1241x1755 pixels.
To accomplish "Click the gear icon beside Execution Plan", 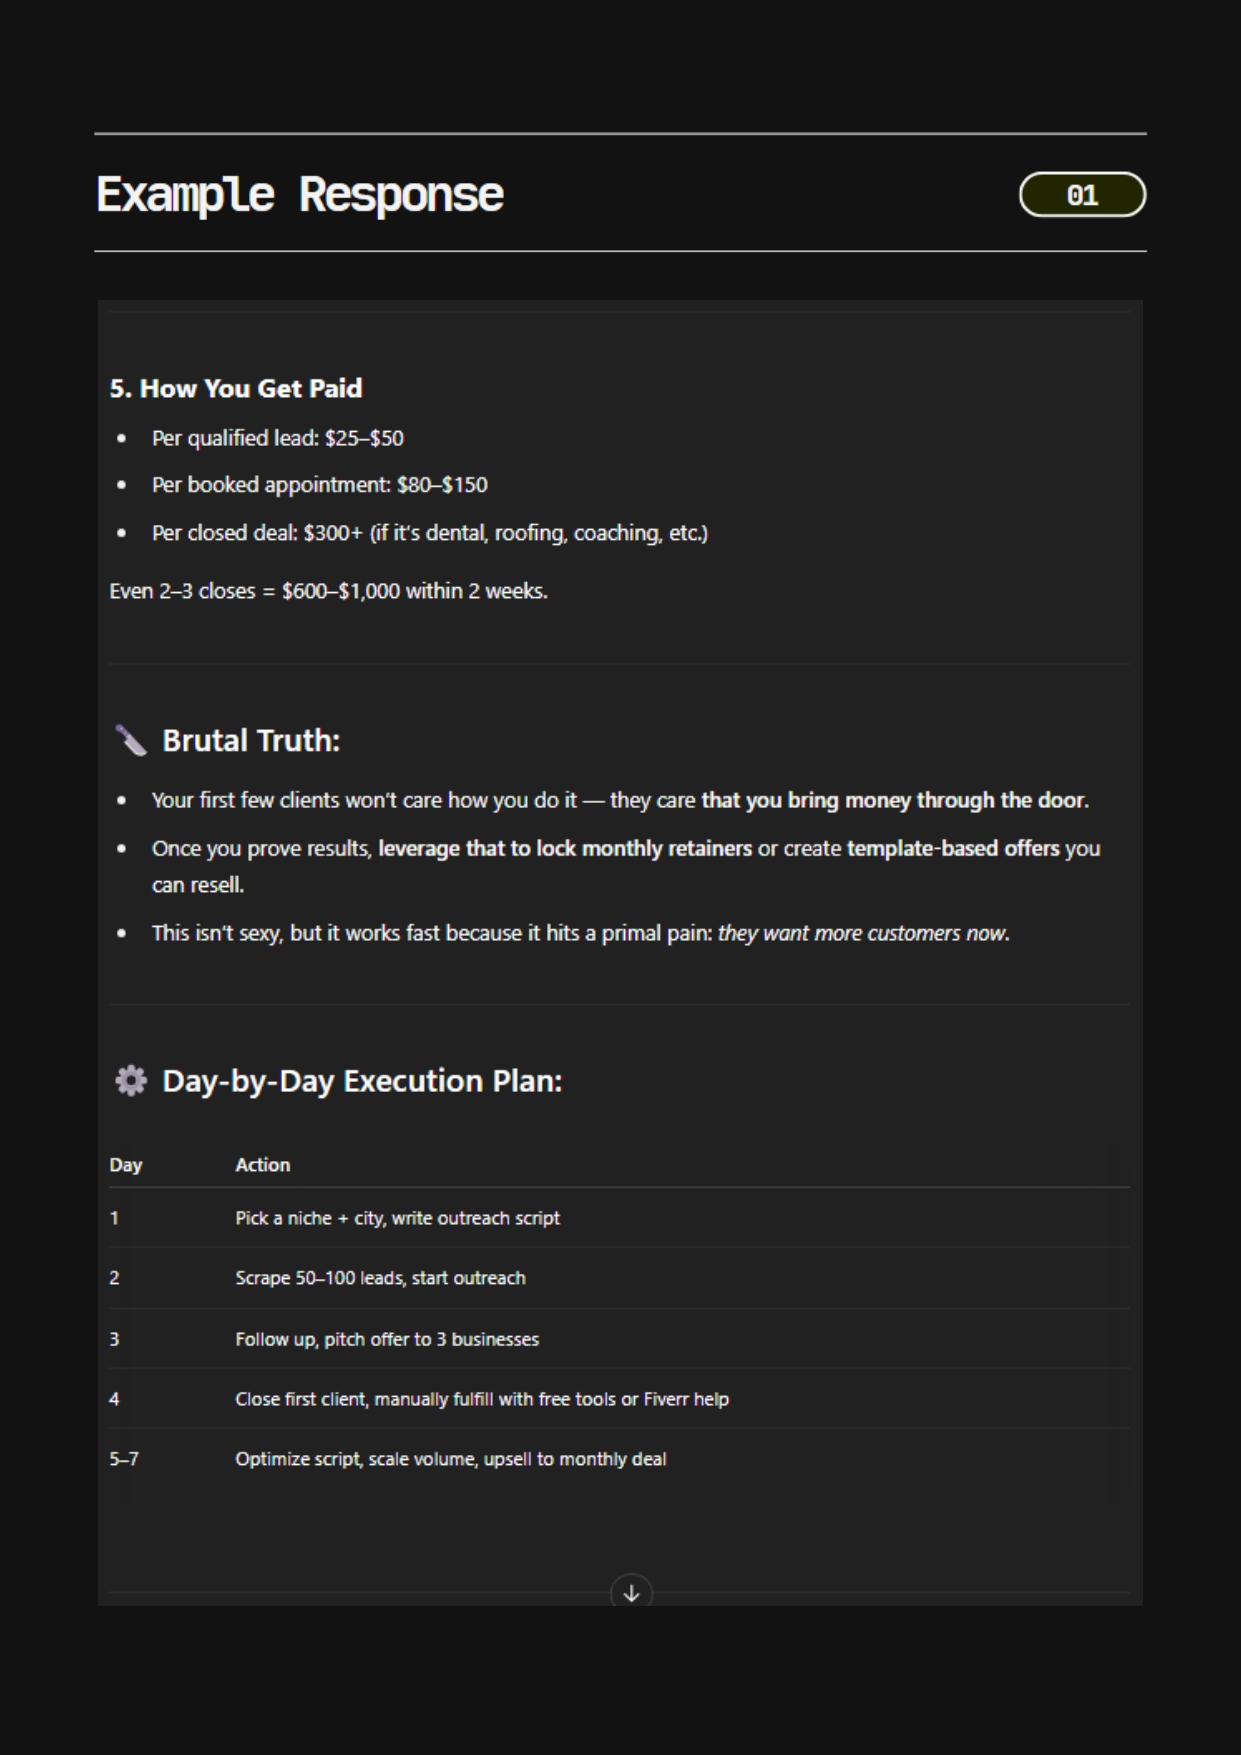I will [x=131, y=1081].
